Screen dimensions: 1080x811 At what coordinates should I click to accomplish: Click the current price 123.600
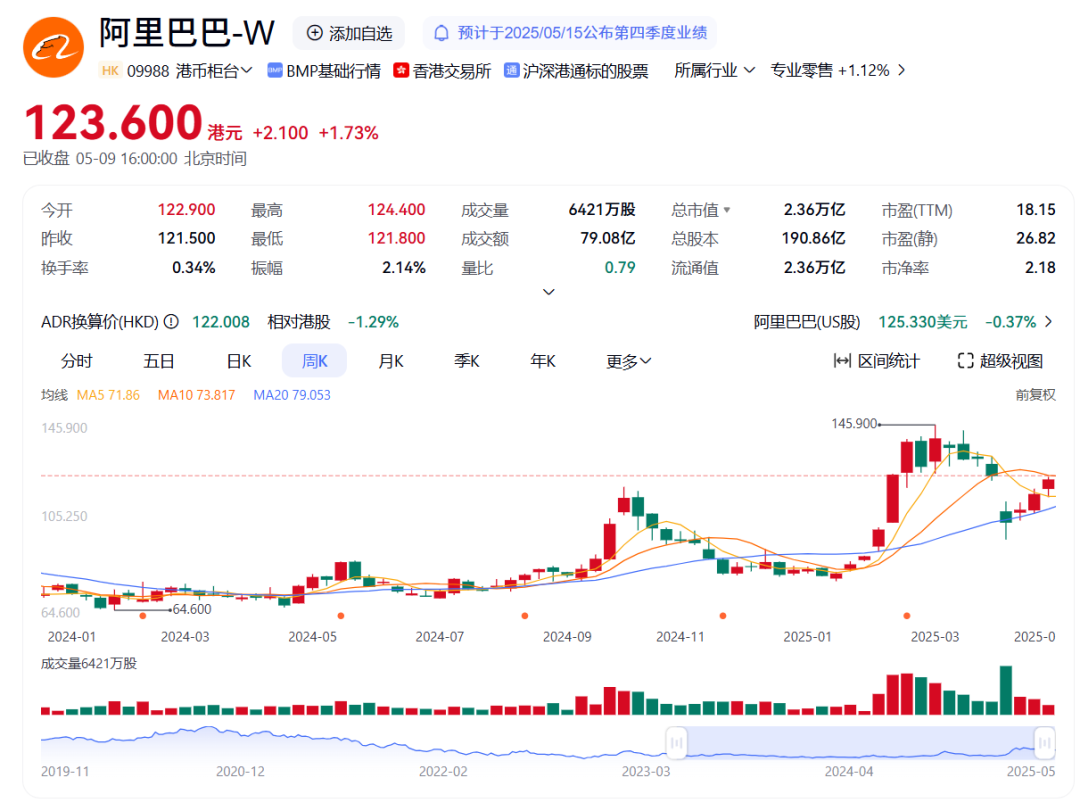(113, 123)
